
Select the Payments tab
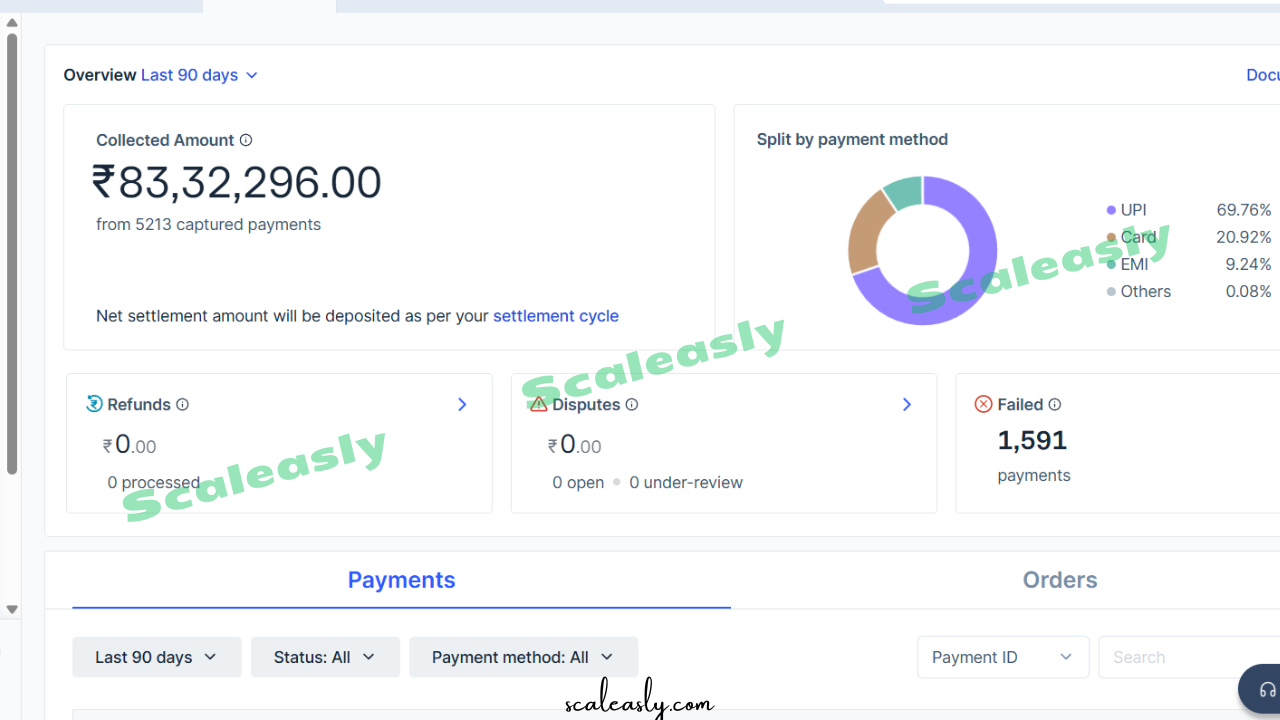click(x=401, y=580)
